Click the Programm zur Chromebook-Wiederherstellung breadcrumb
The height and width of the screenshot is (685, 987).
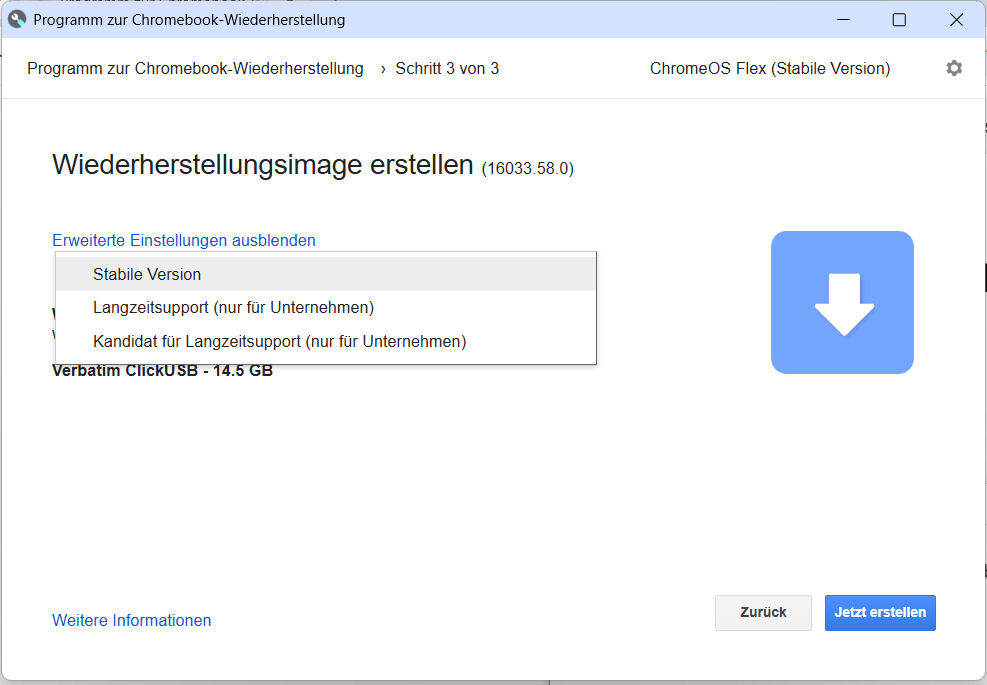195,68
